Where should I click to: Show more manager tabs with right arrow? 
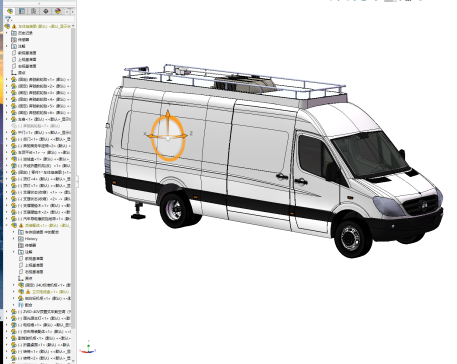[72, 11]
